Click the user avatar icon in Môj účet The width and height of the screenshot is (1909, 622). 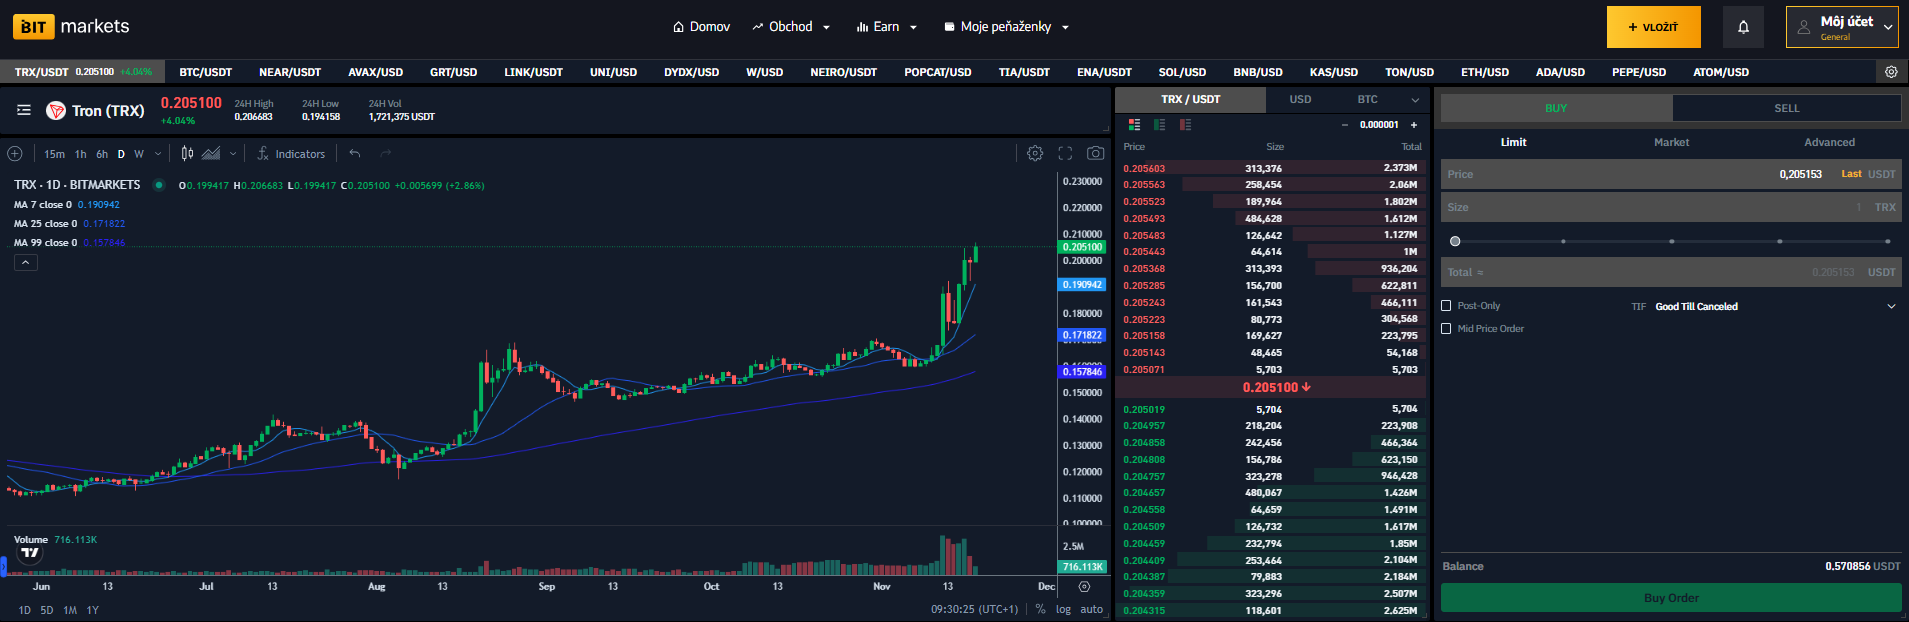point(1804,28)
